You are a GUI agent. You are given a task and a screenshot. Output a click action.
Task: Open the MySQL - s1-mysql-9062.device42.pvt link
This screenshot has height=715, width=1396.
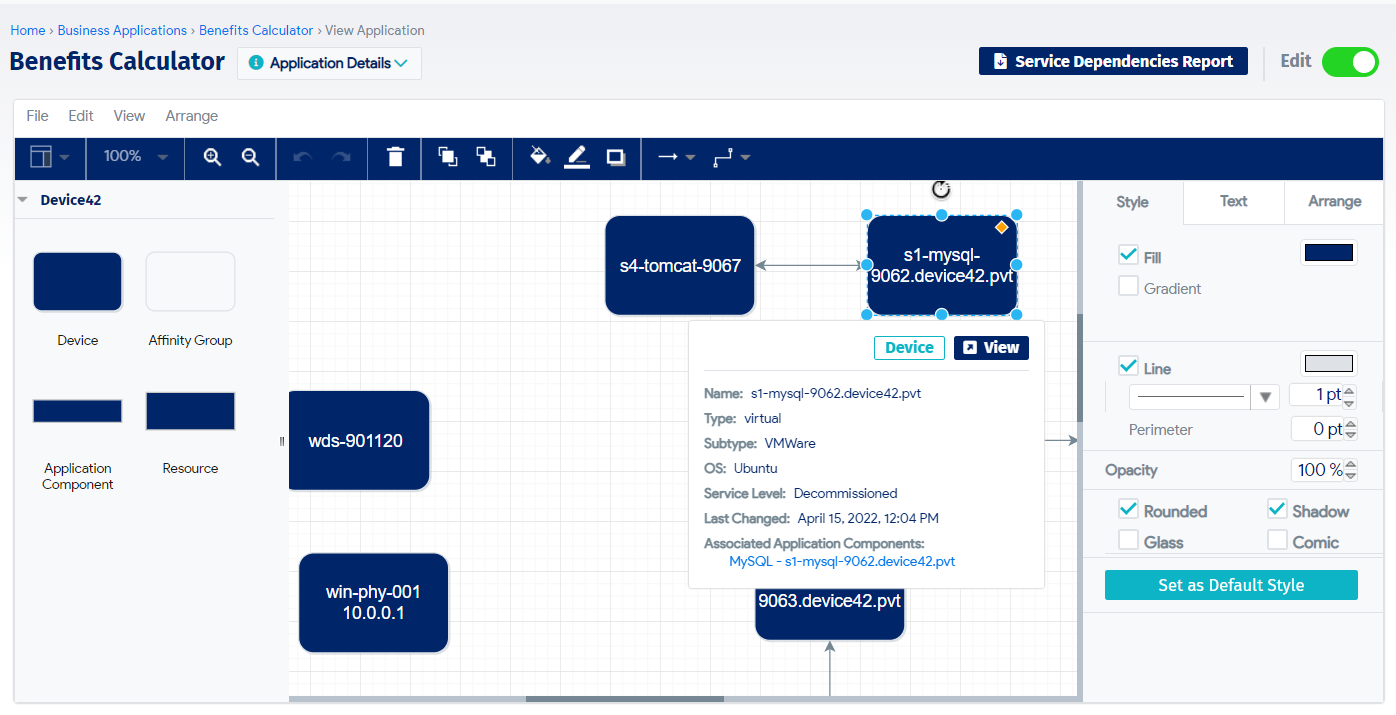(x=841, y=562)
